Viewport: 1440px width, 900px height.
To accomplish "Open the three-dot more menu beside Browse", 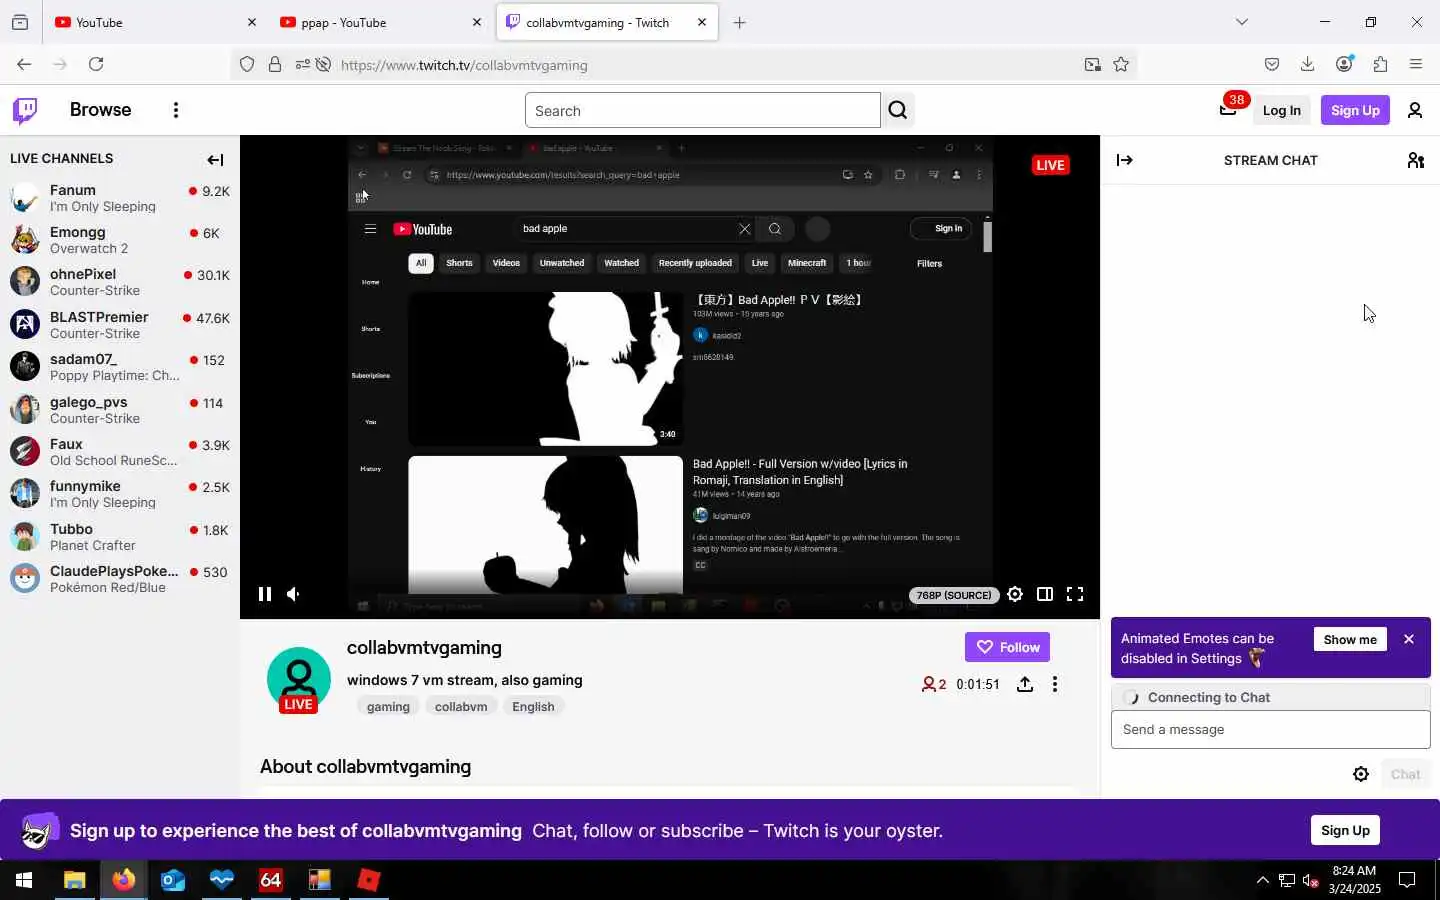I will click(x=176, y=110).
